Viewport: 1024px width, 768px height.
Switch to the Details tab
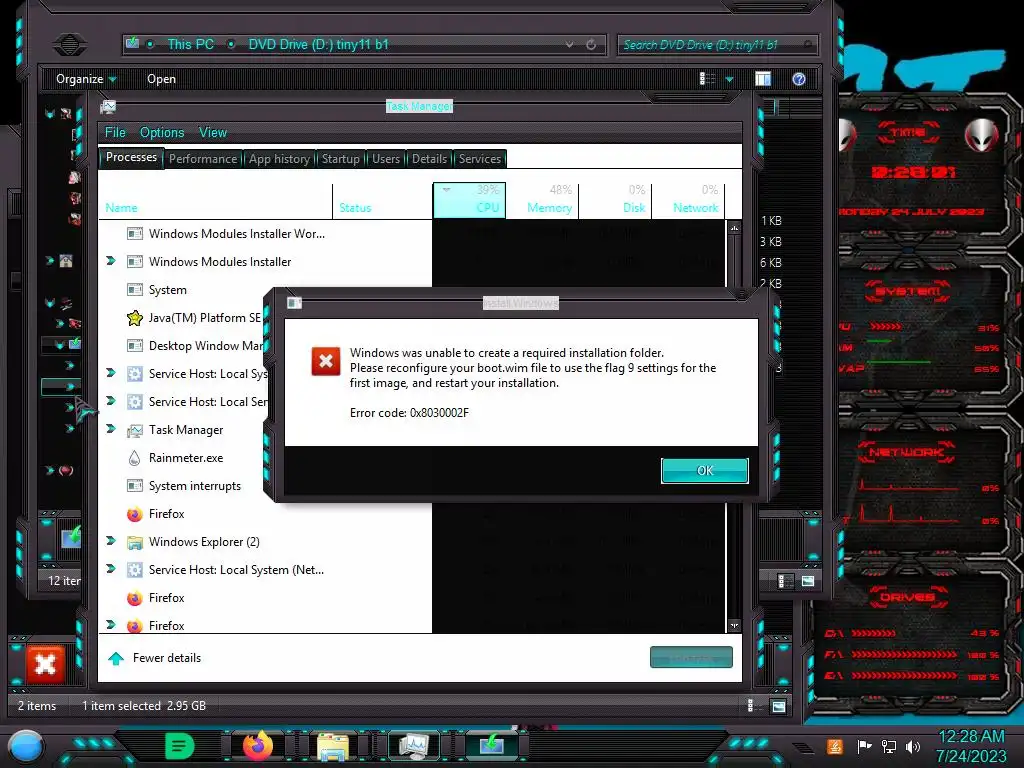[429, 159]
